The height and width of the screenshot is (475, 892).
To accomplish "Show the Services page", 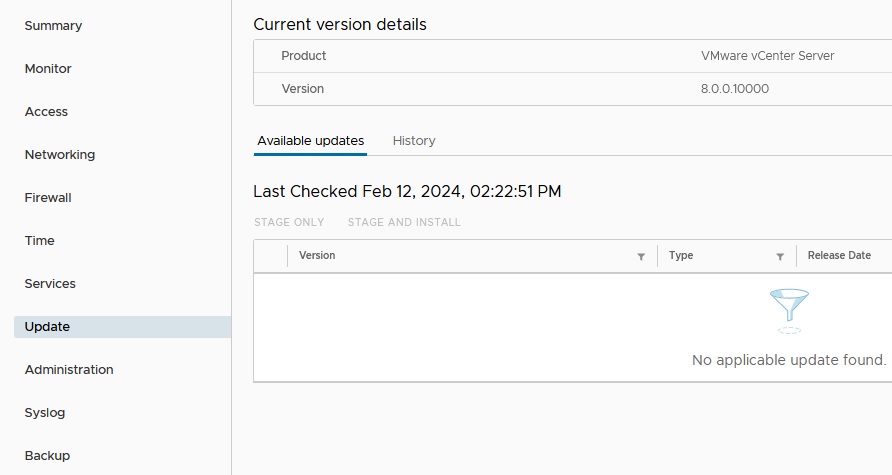I will 50,284.
